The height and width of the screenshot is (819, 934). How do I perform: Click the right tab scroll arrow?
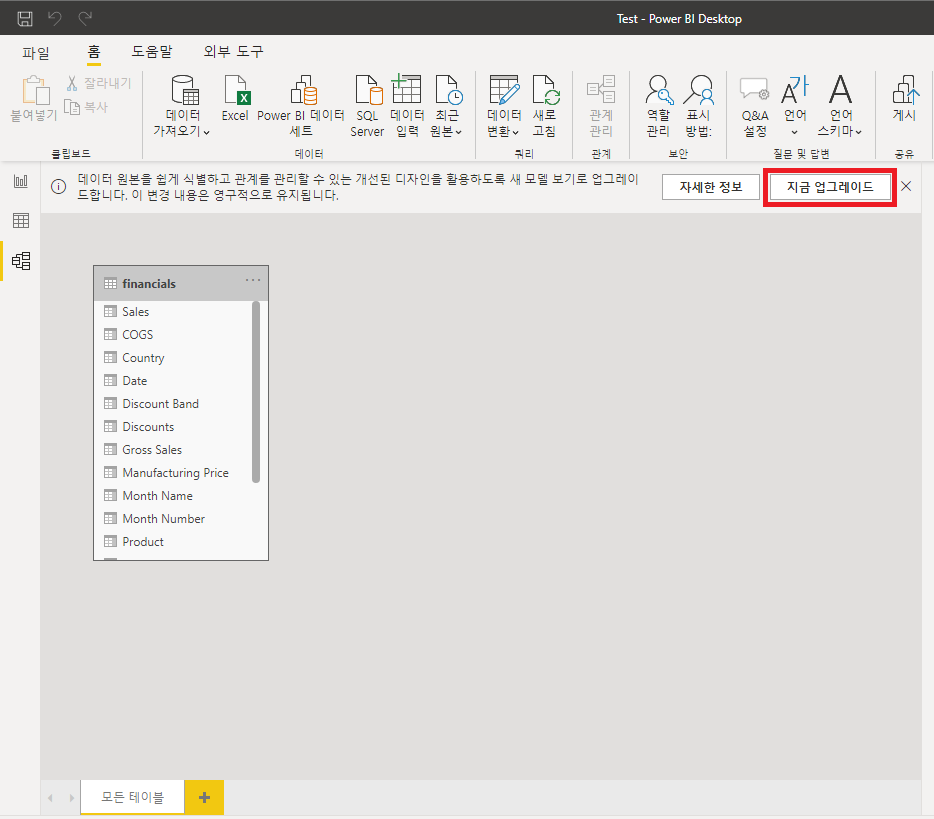(x=71, y=798)
